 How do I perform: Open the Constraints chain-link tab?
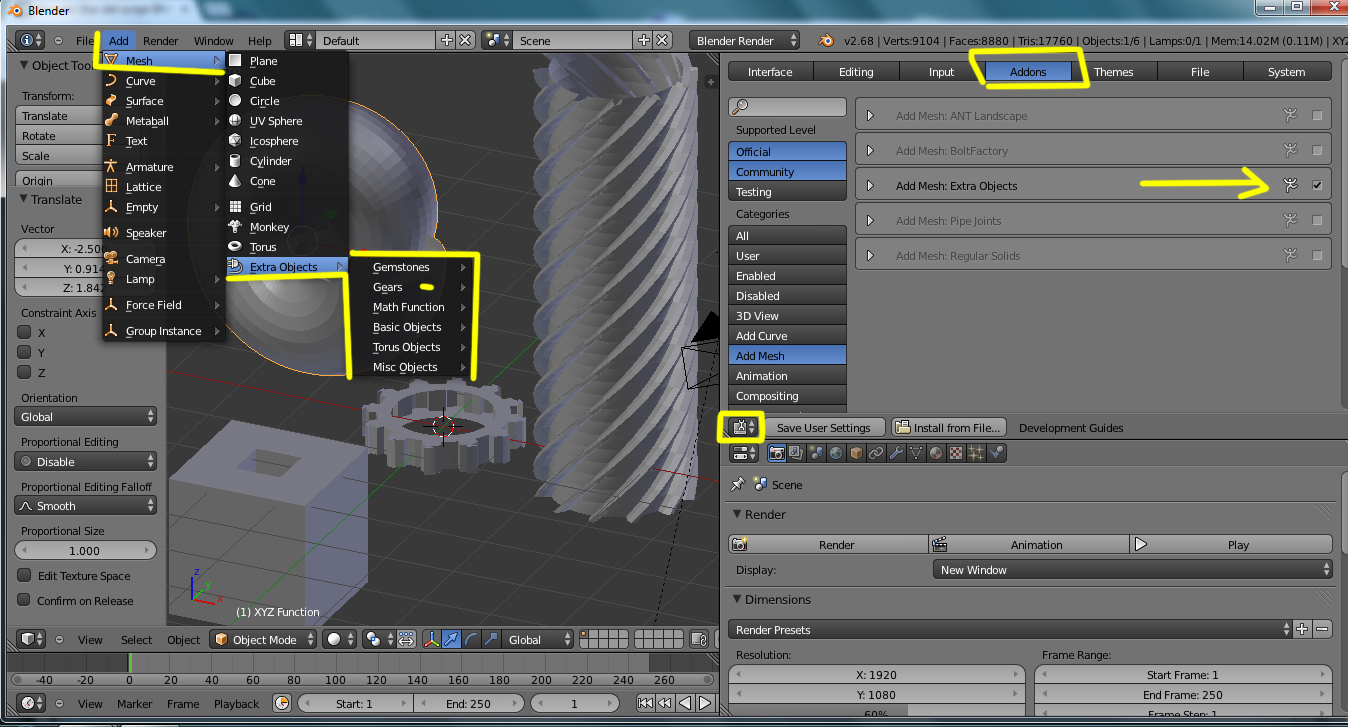coord(876,453)
